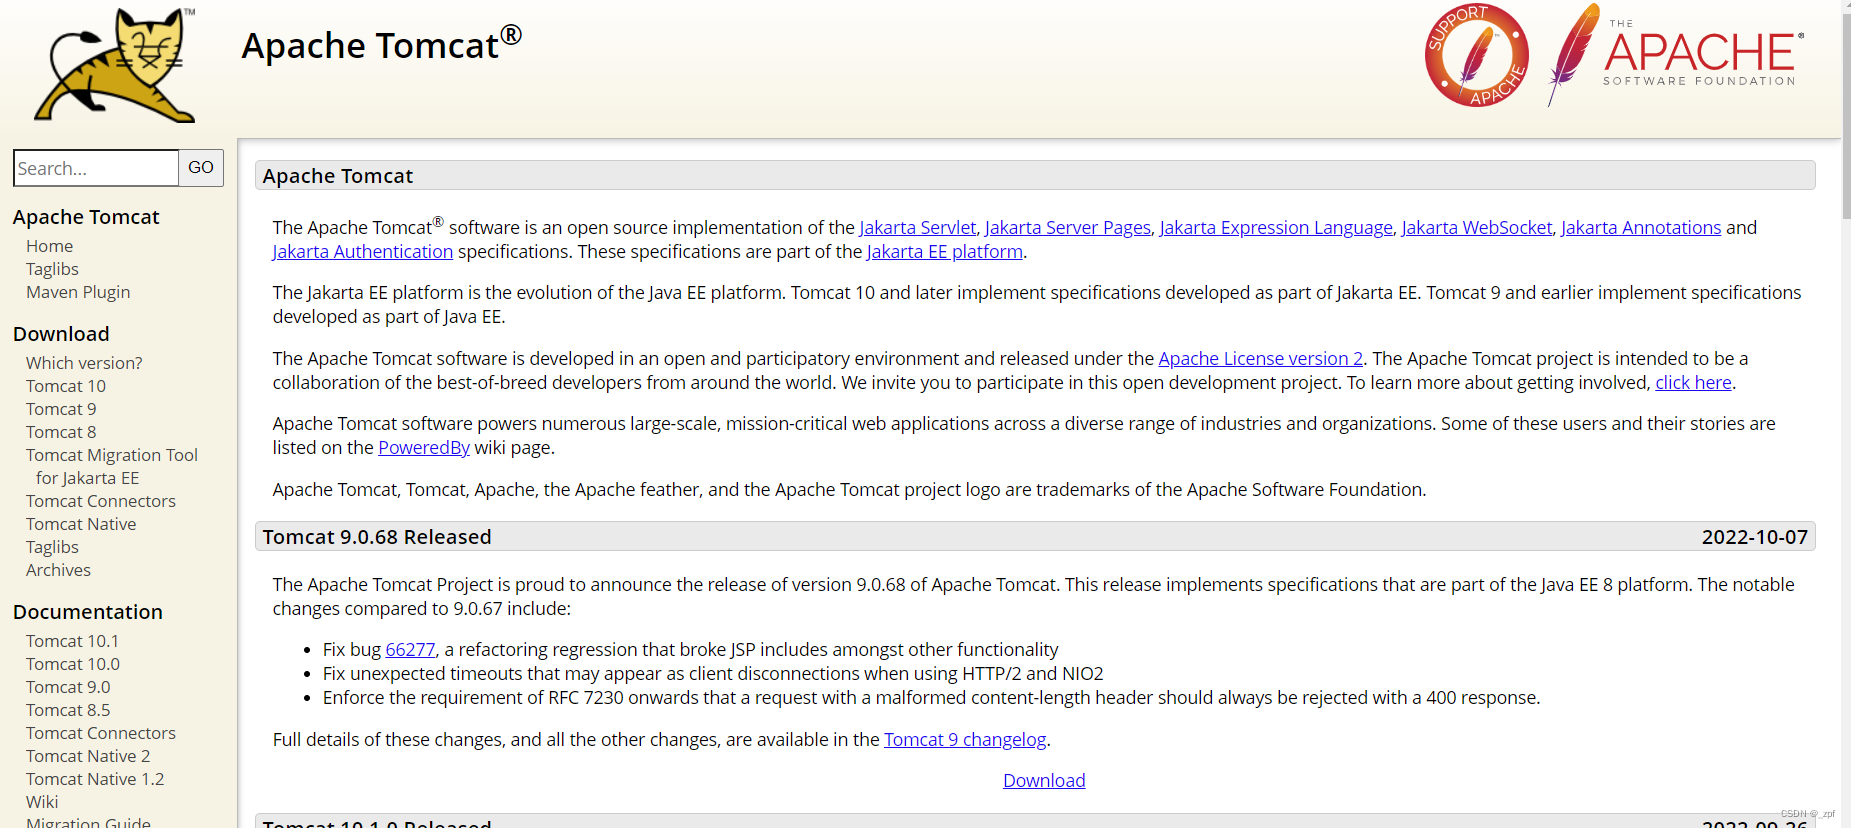Screen dimensions: 1851x828
Task: Open the Home sidebar link
Action: (x=50, y=246)
